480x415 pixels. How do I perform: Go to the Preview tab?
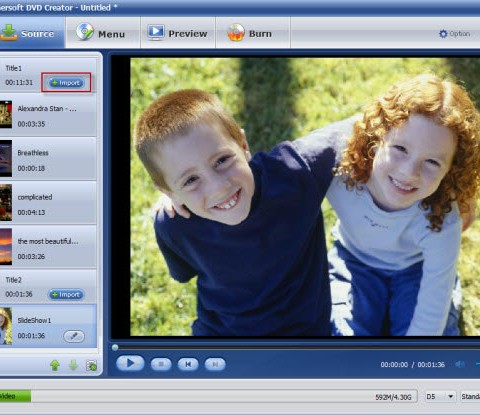[178, 33]
